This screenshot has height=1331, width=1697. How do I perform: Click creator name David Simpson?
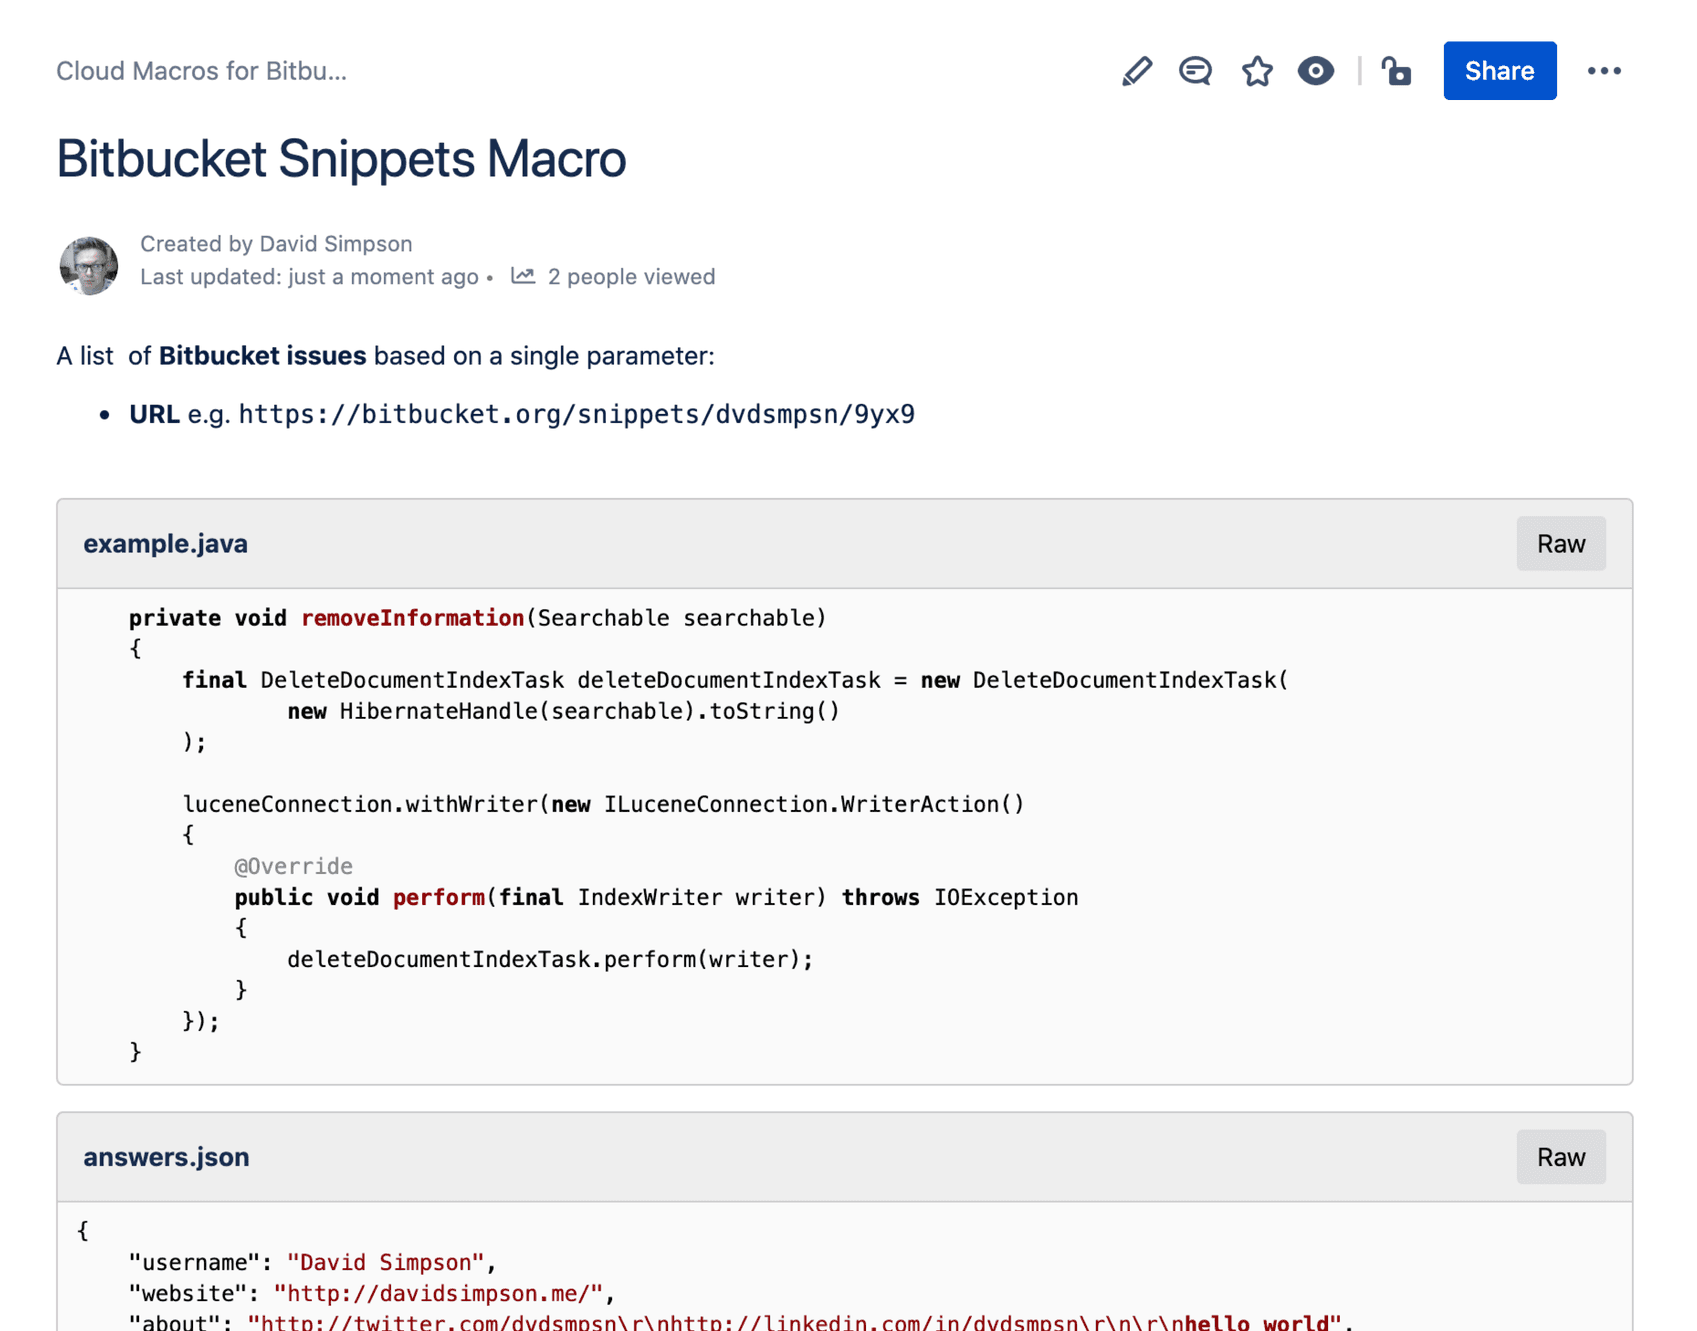tap(336, 243)
